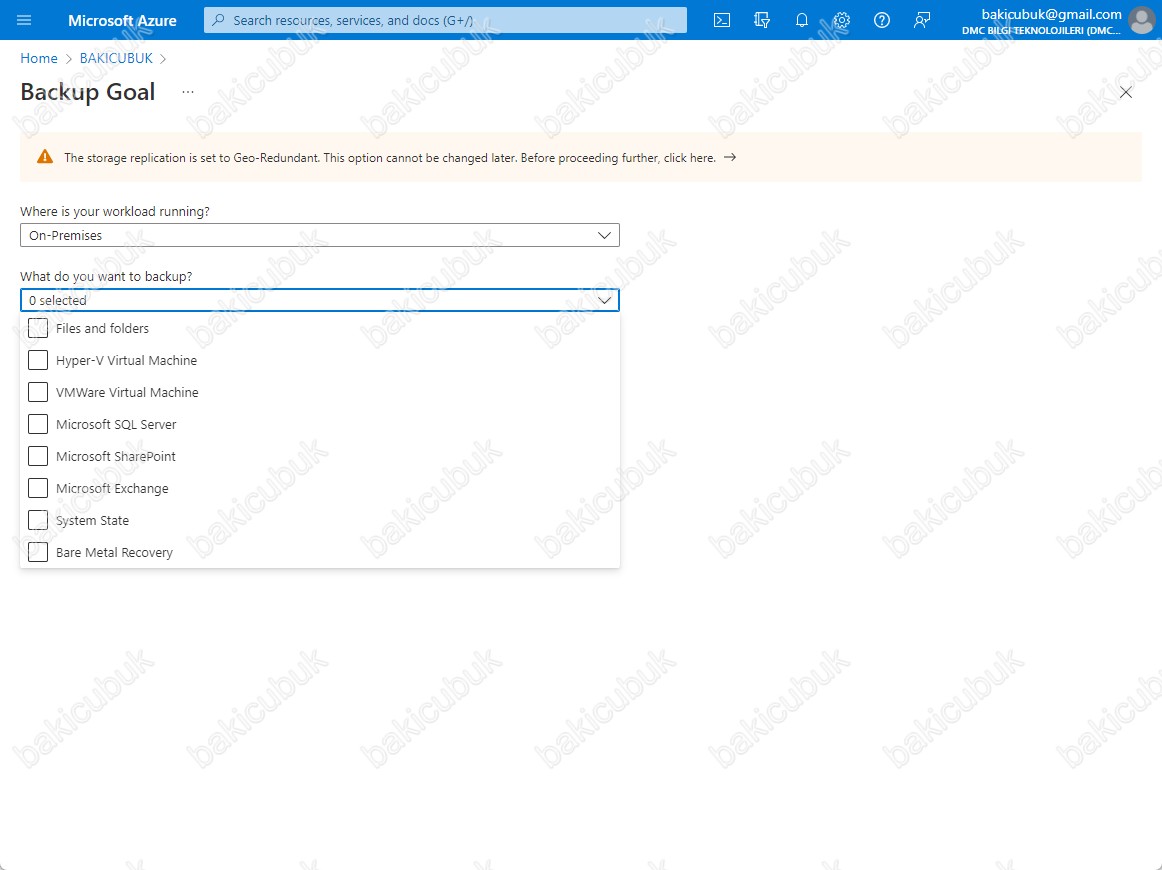Focus the search resources input field
The width and height of the screenshot is (1162, 870).
tap(445, 20)
